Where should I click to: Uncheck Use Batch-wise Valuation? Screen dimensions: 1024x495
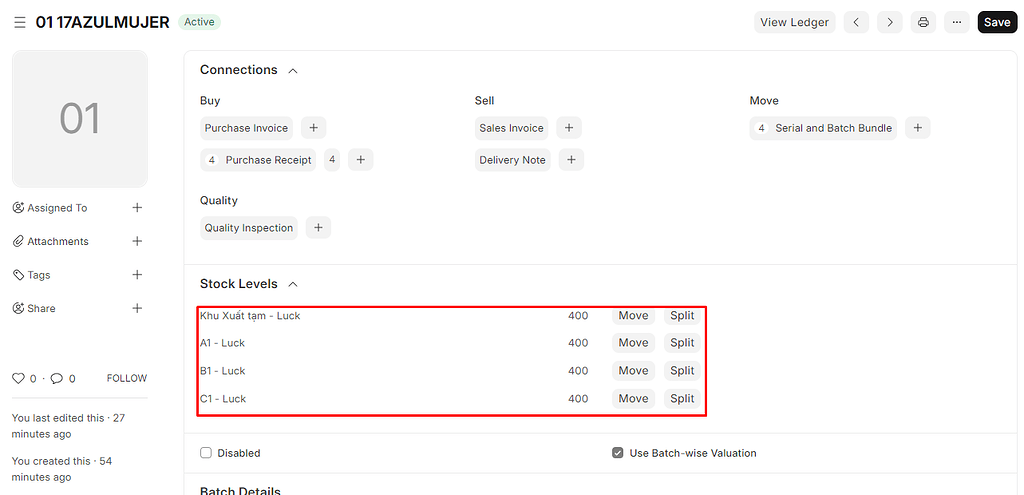tap(618, 453)
